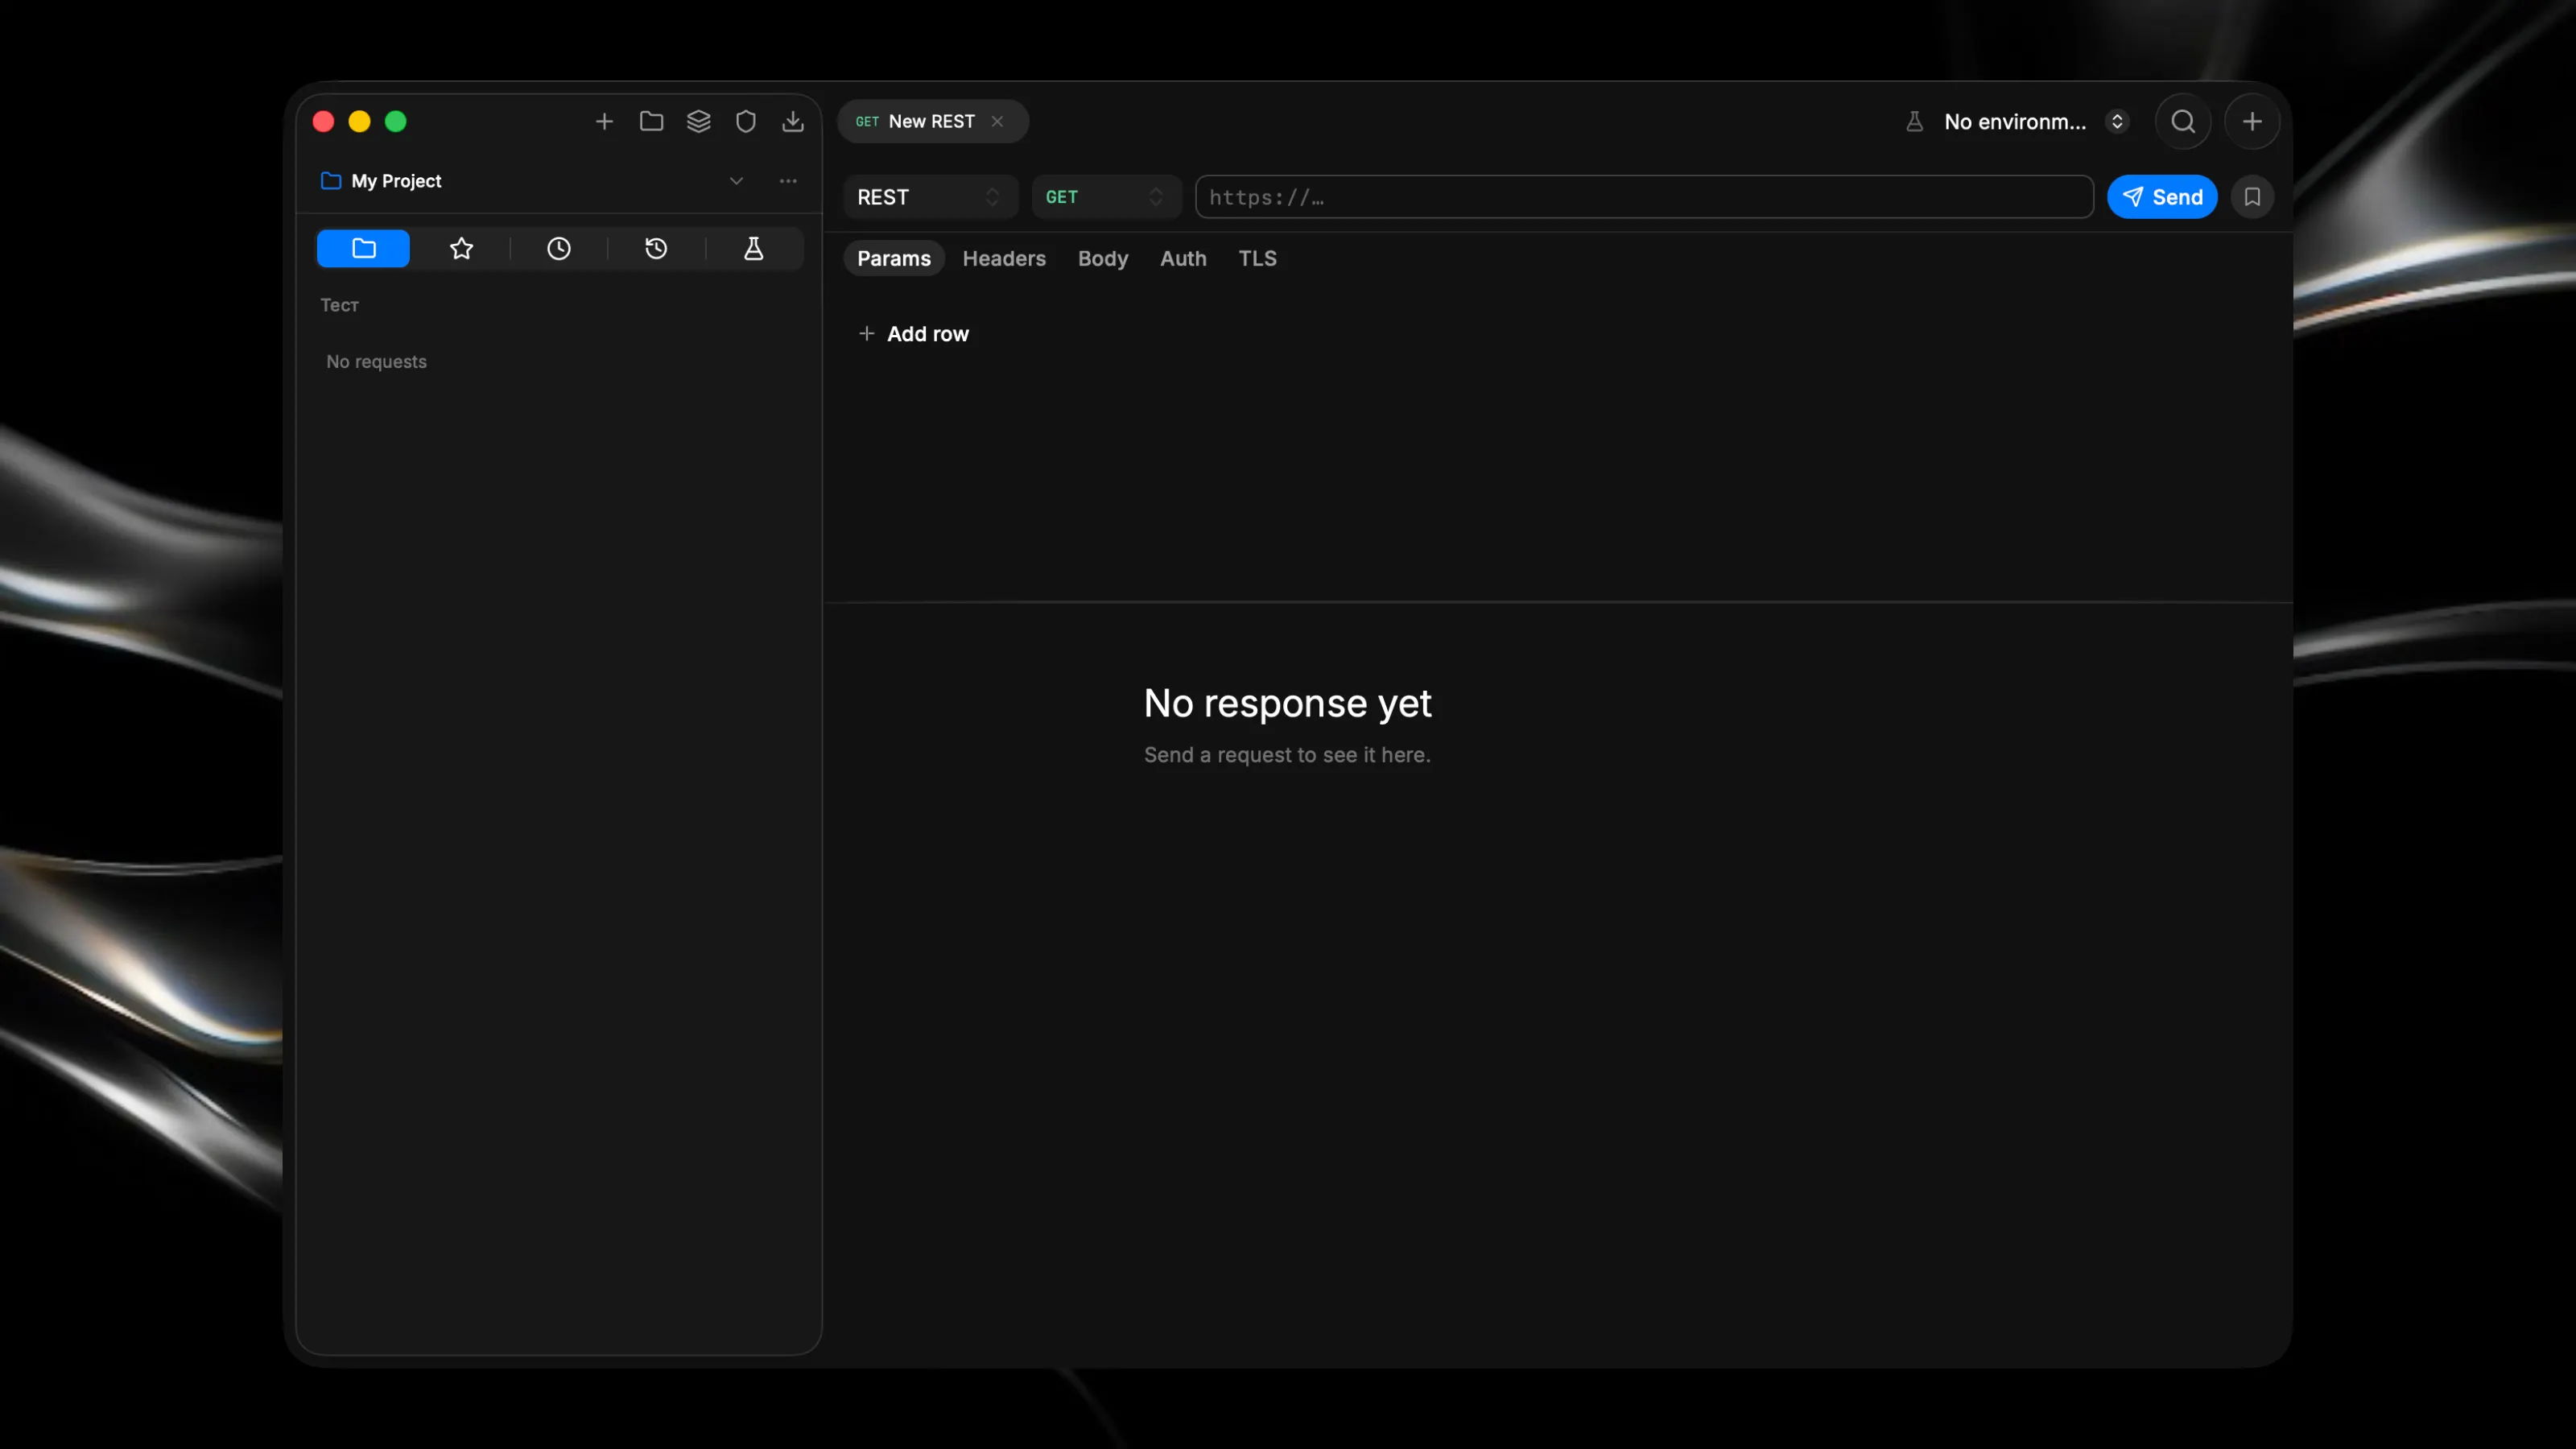Select the Тест collection label

[339, 305]
